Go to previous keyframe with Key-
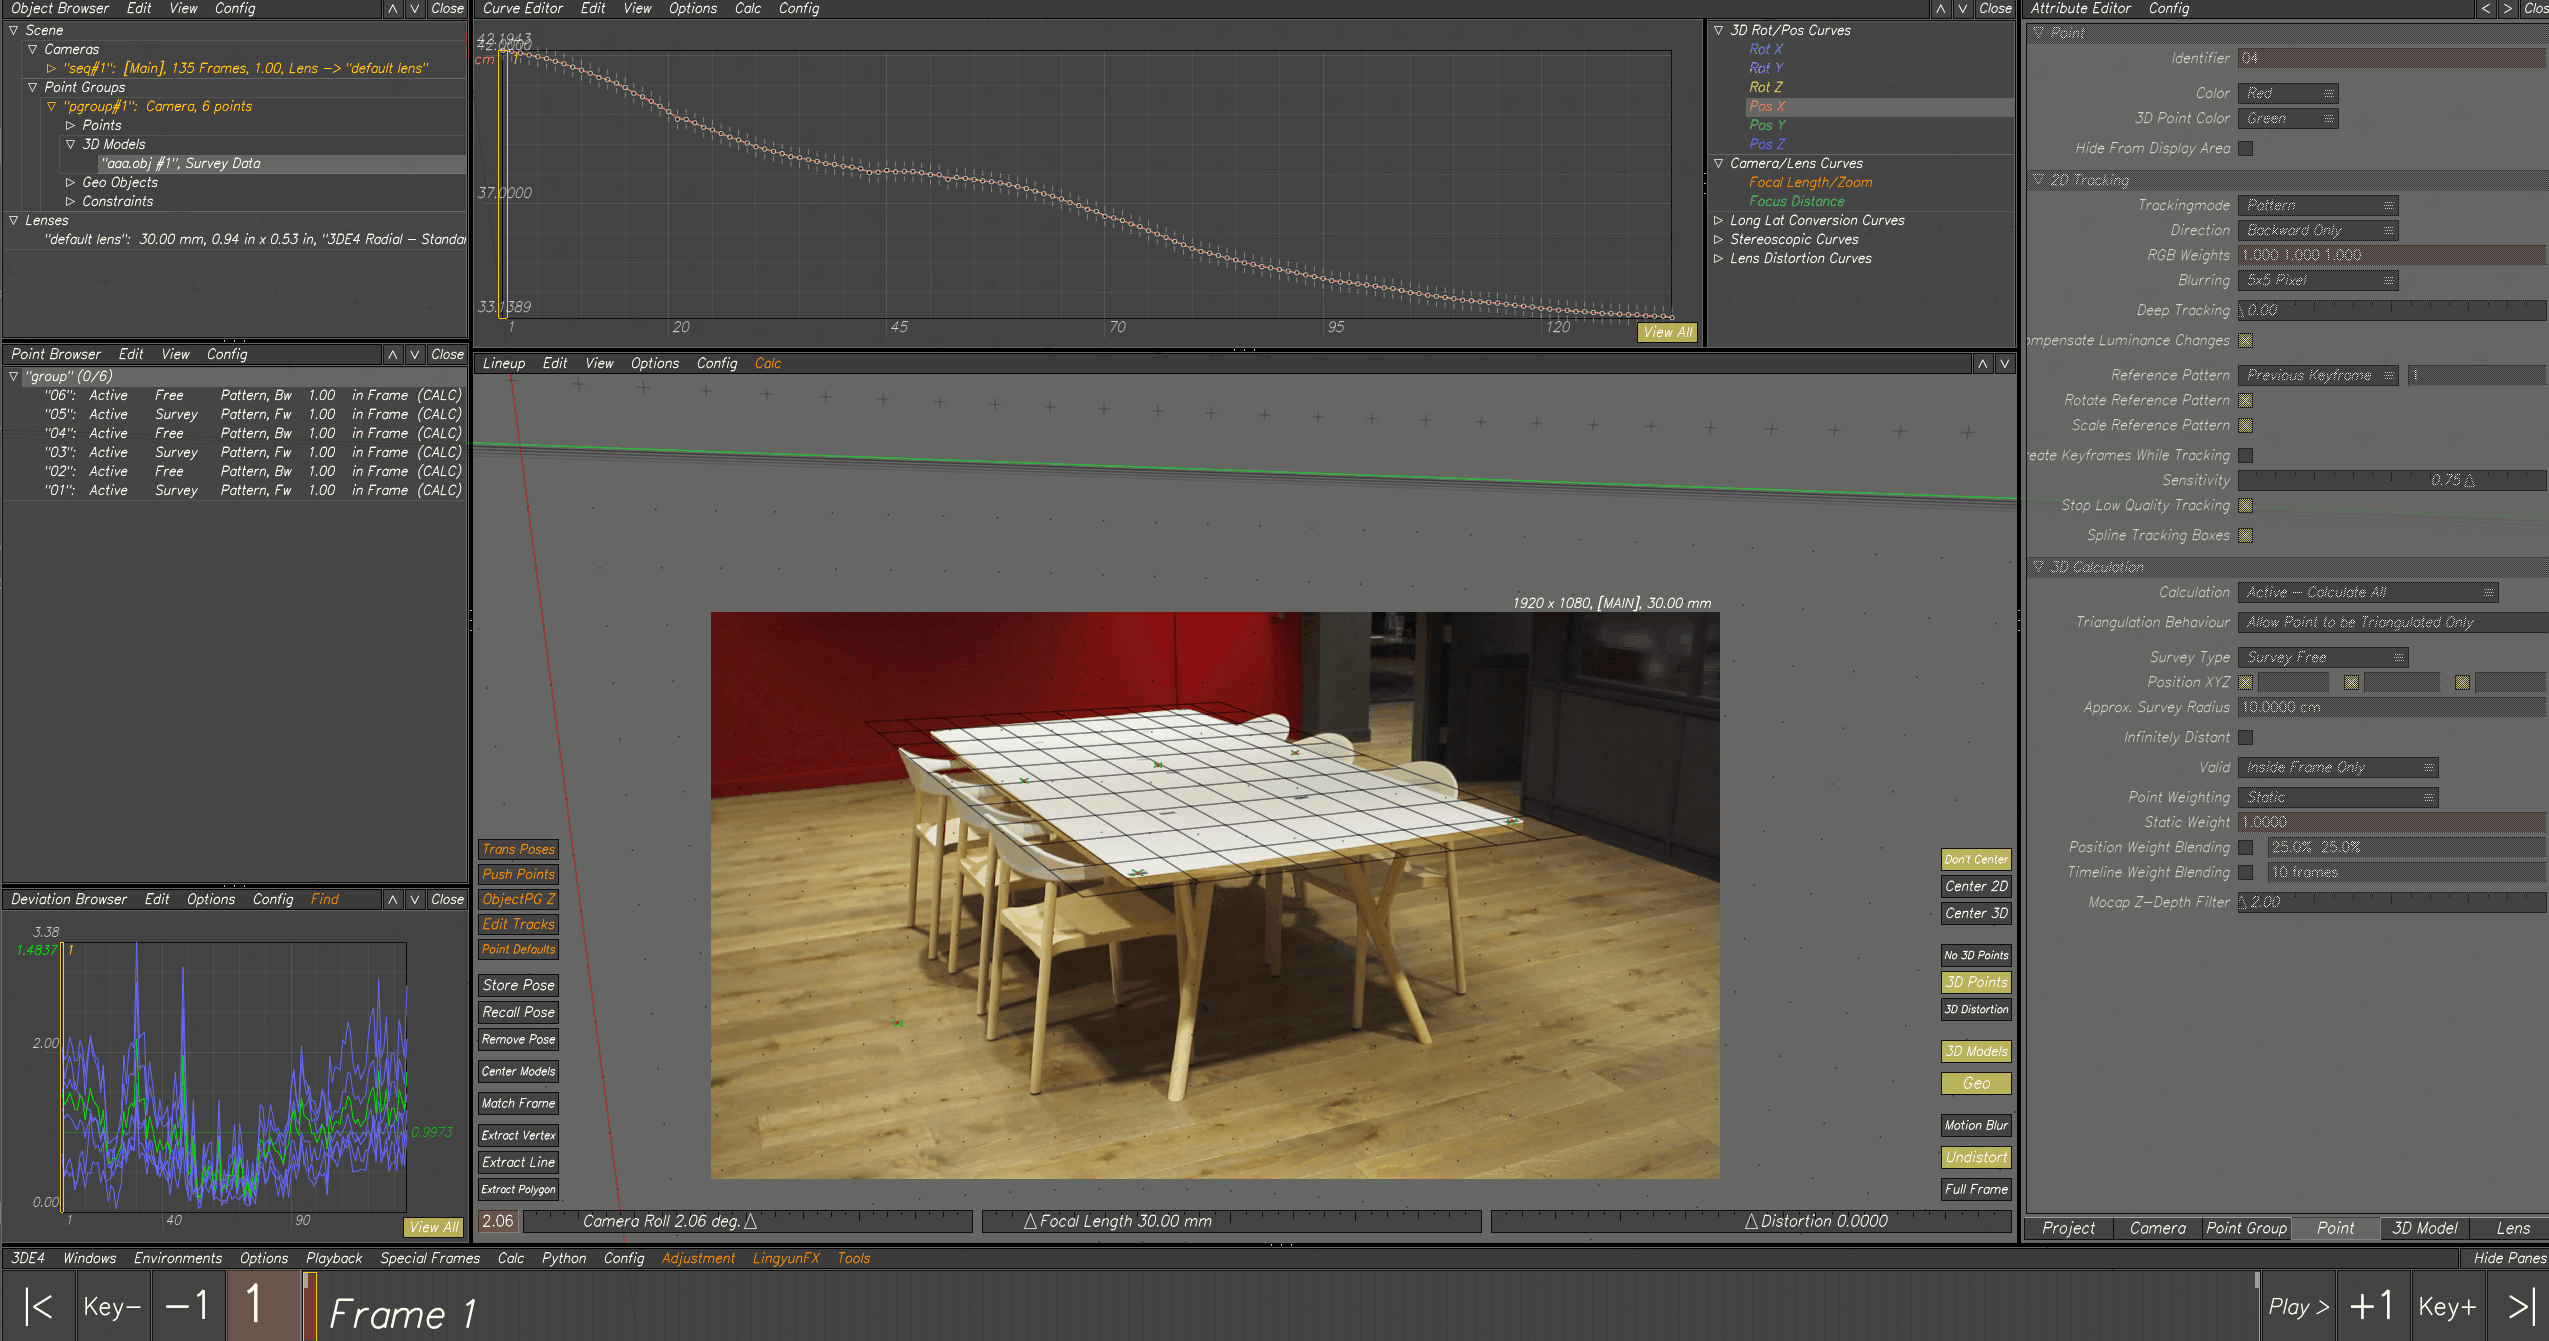 pyautogui.click(x=112, y=1307)
